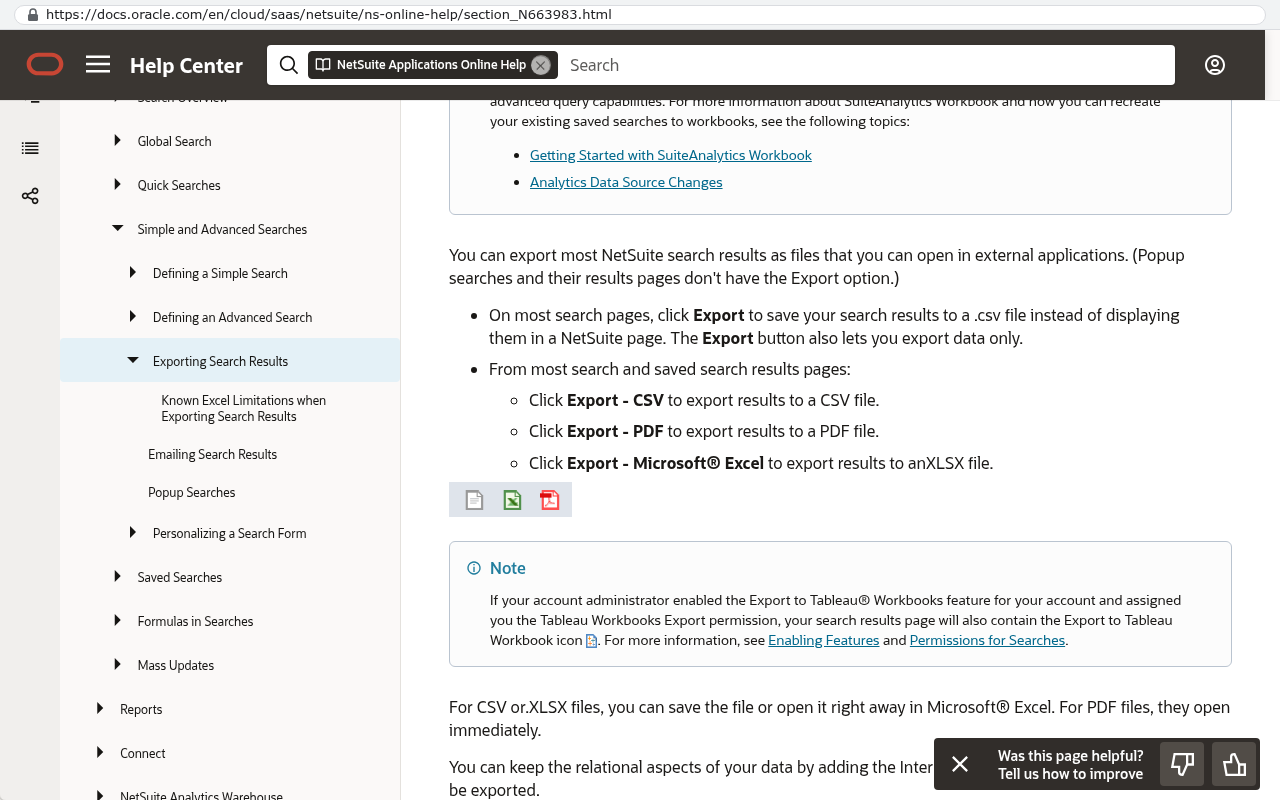Expand the Quick Searches tree node
Viewport: 1280px width, 800px height.
tap(118, 185)
